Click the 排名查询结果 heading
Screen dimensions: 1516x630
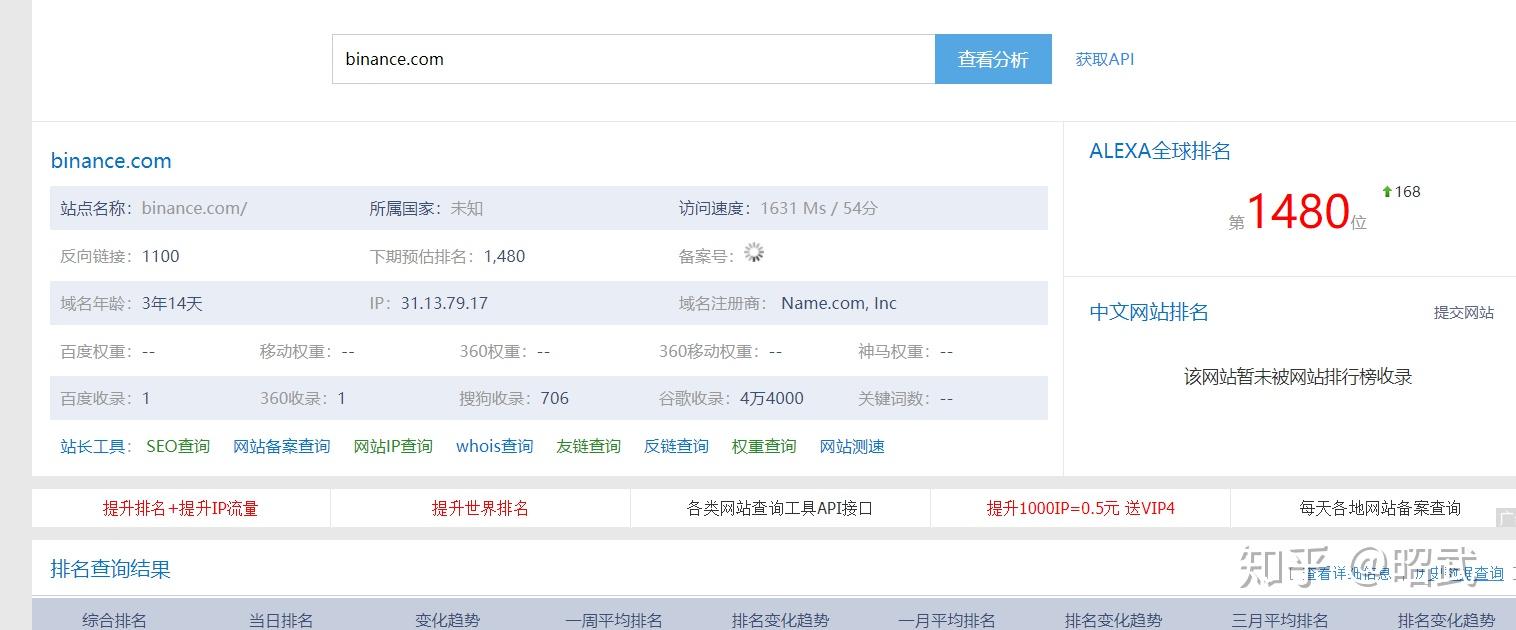coord(111,569)
